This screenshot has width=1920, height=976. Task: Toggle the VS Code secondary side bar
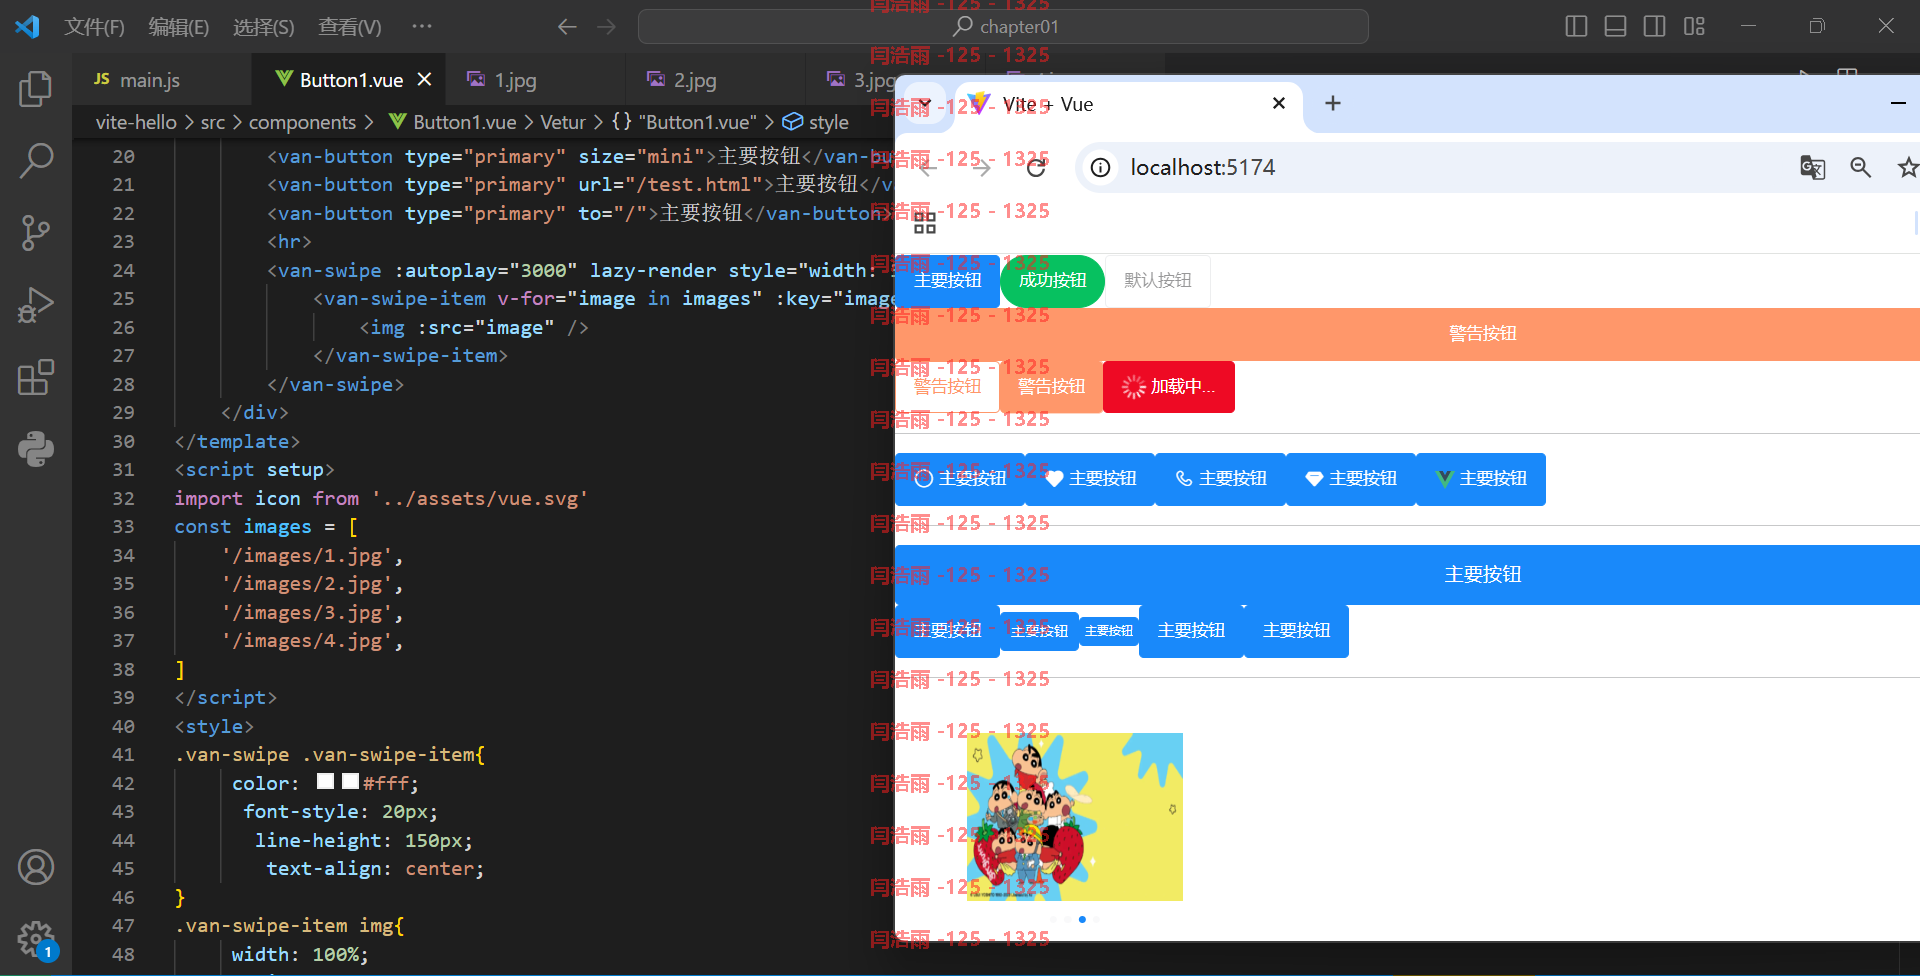coord(1655,26)
